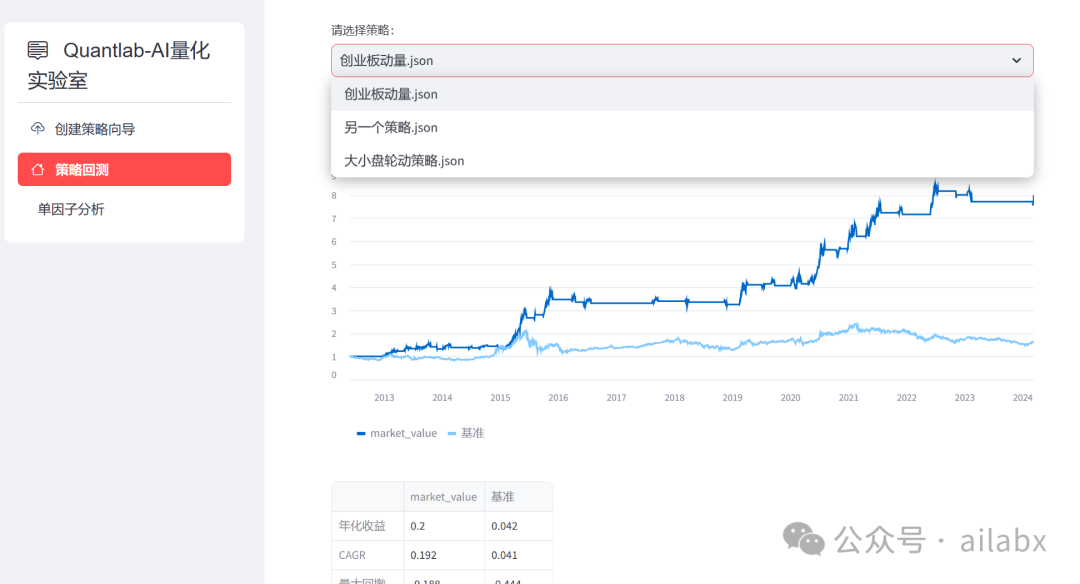The image size is (1080, 584).
Task: Click the 2024 label on the chart x-axis
Action: [1023, 397]
